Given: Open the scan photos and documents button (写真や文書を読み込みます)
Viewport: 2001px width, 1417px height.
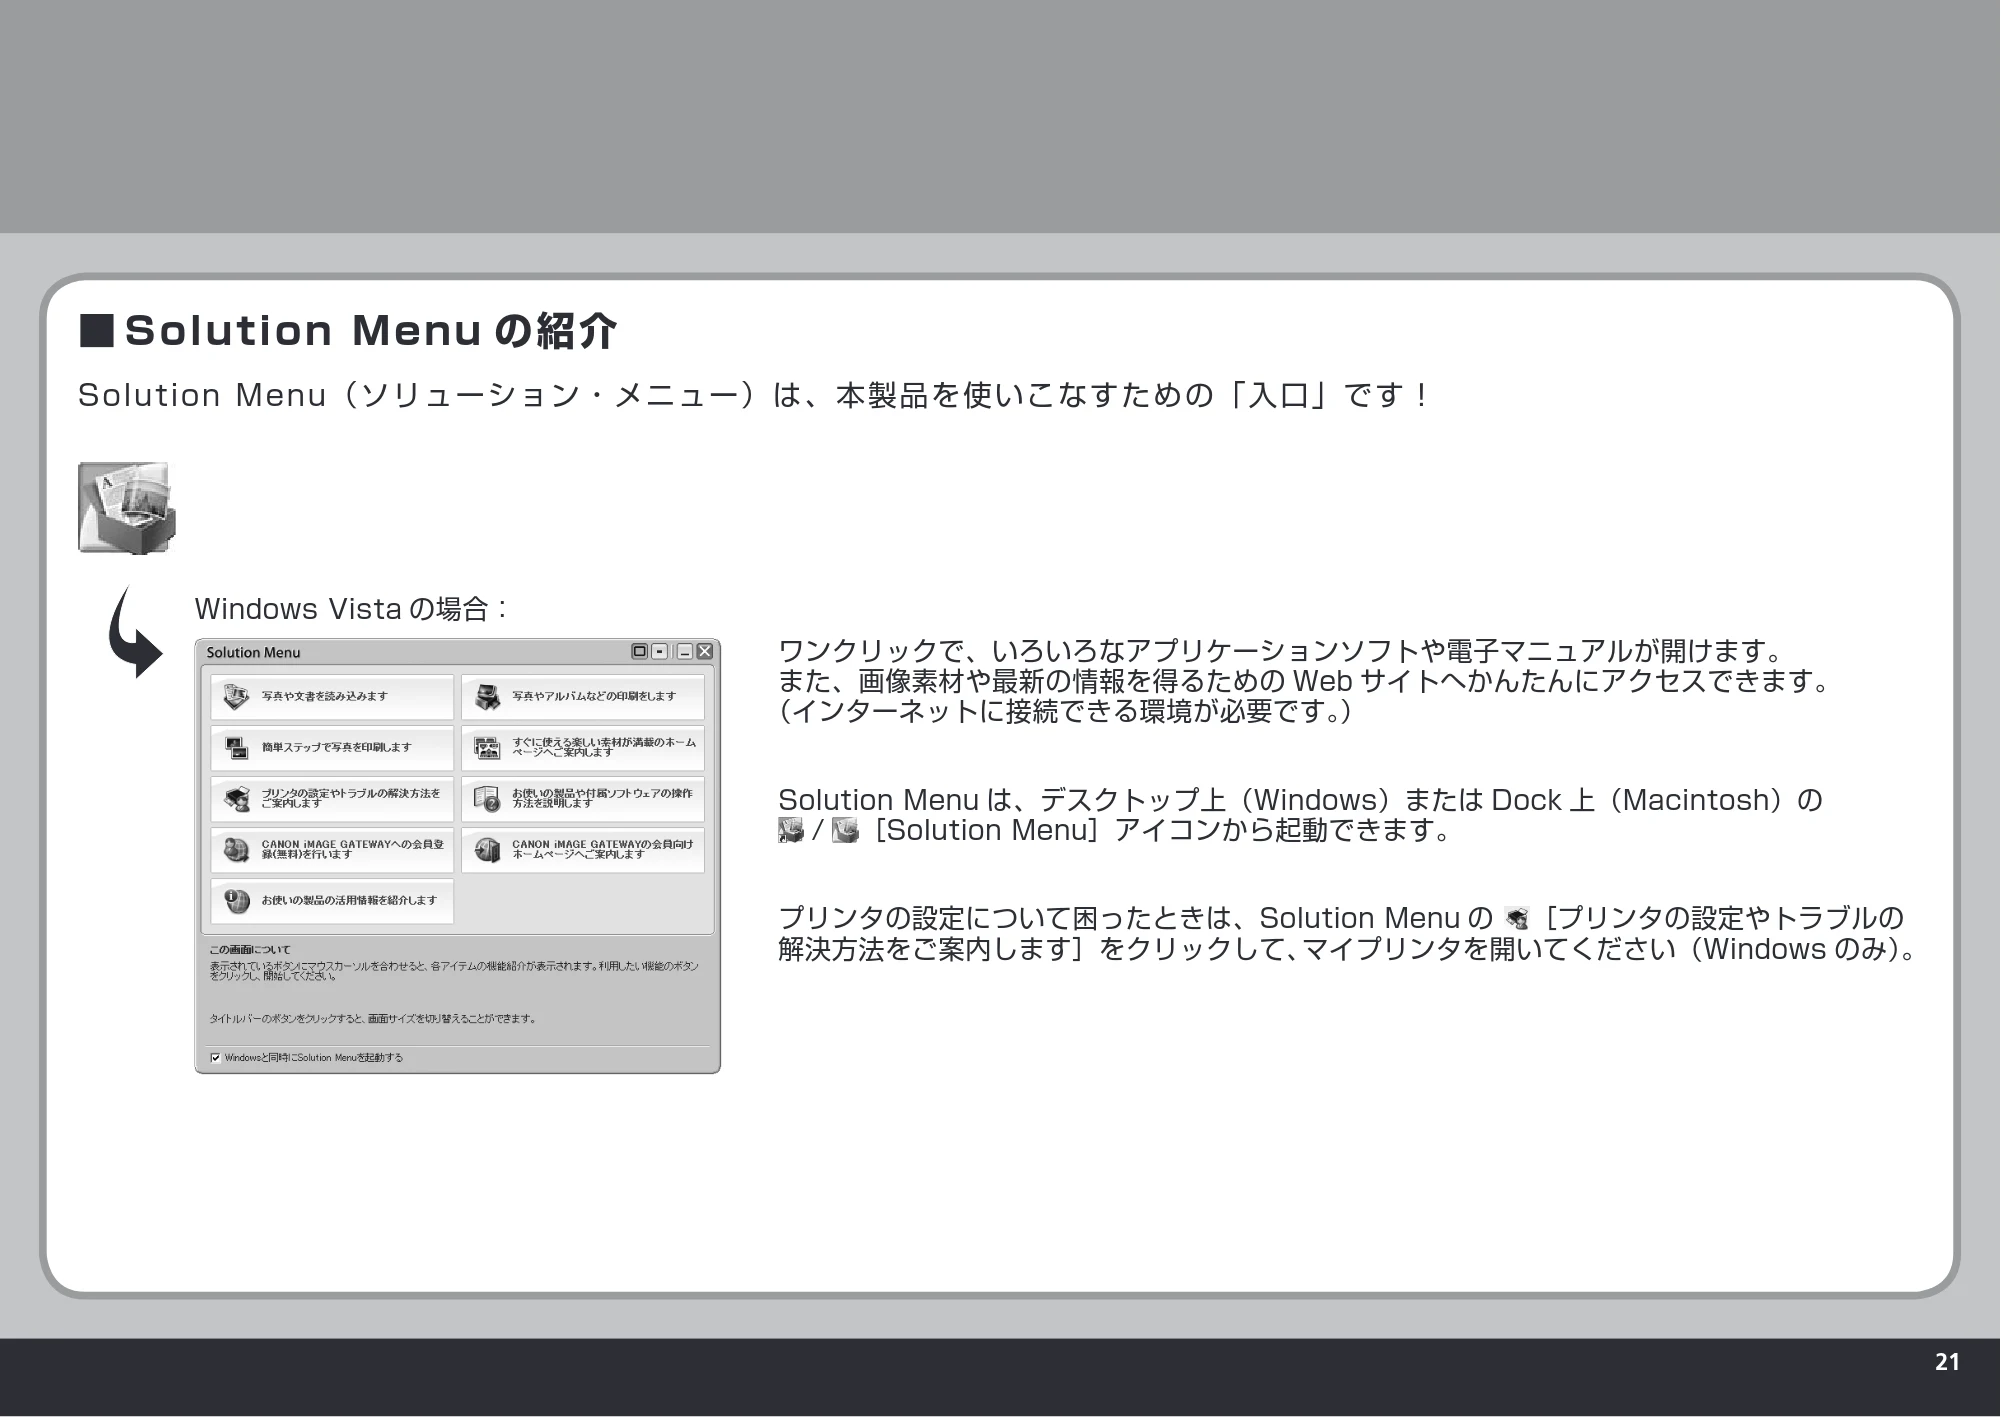Looking at the screenshot, I should pyautogui.click(x=332, y=697).
